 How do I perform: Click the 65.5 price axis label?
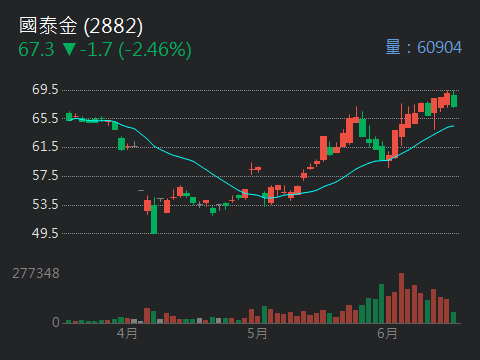[x=45, y=118]
